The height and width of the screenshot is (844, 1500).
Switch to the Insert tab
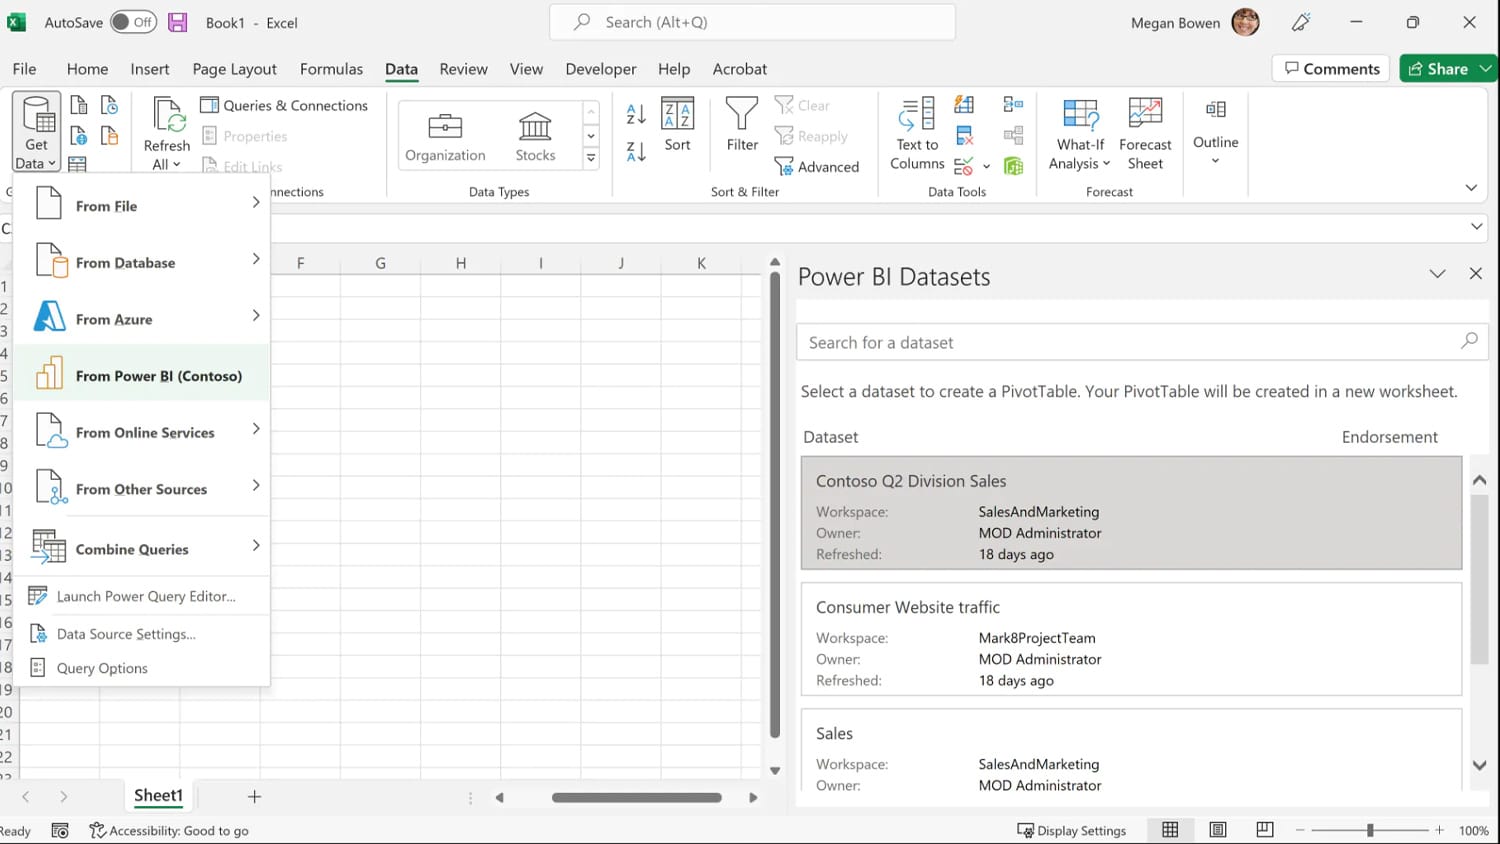tap(150, 69)
